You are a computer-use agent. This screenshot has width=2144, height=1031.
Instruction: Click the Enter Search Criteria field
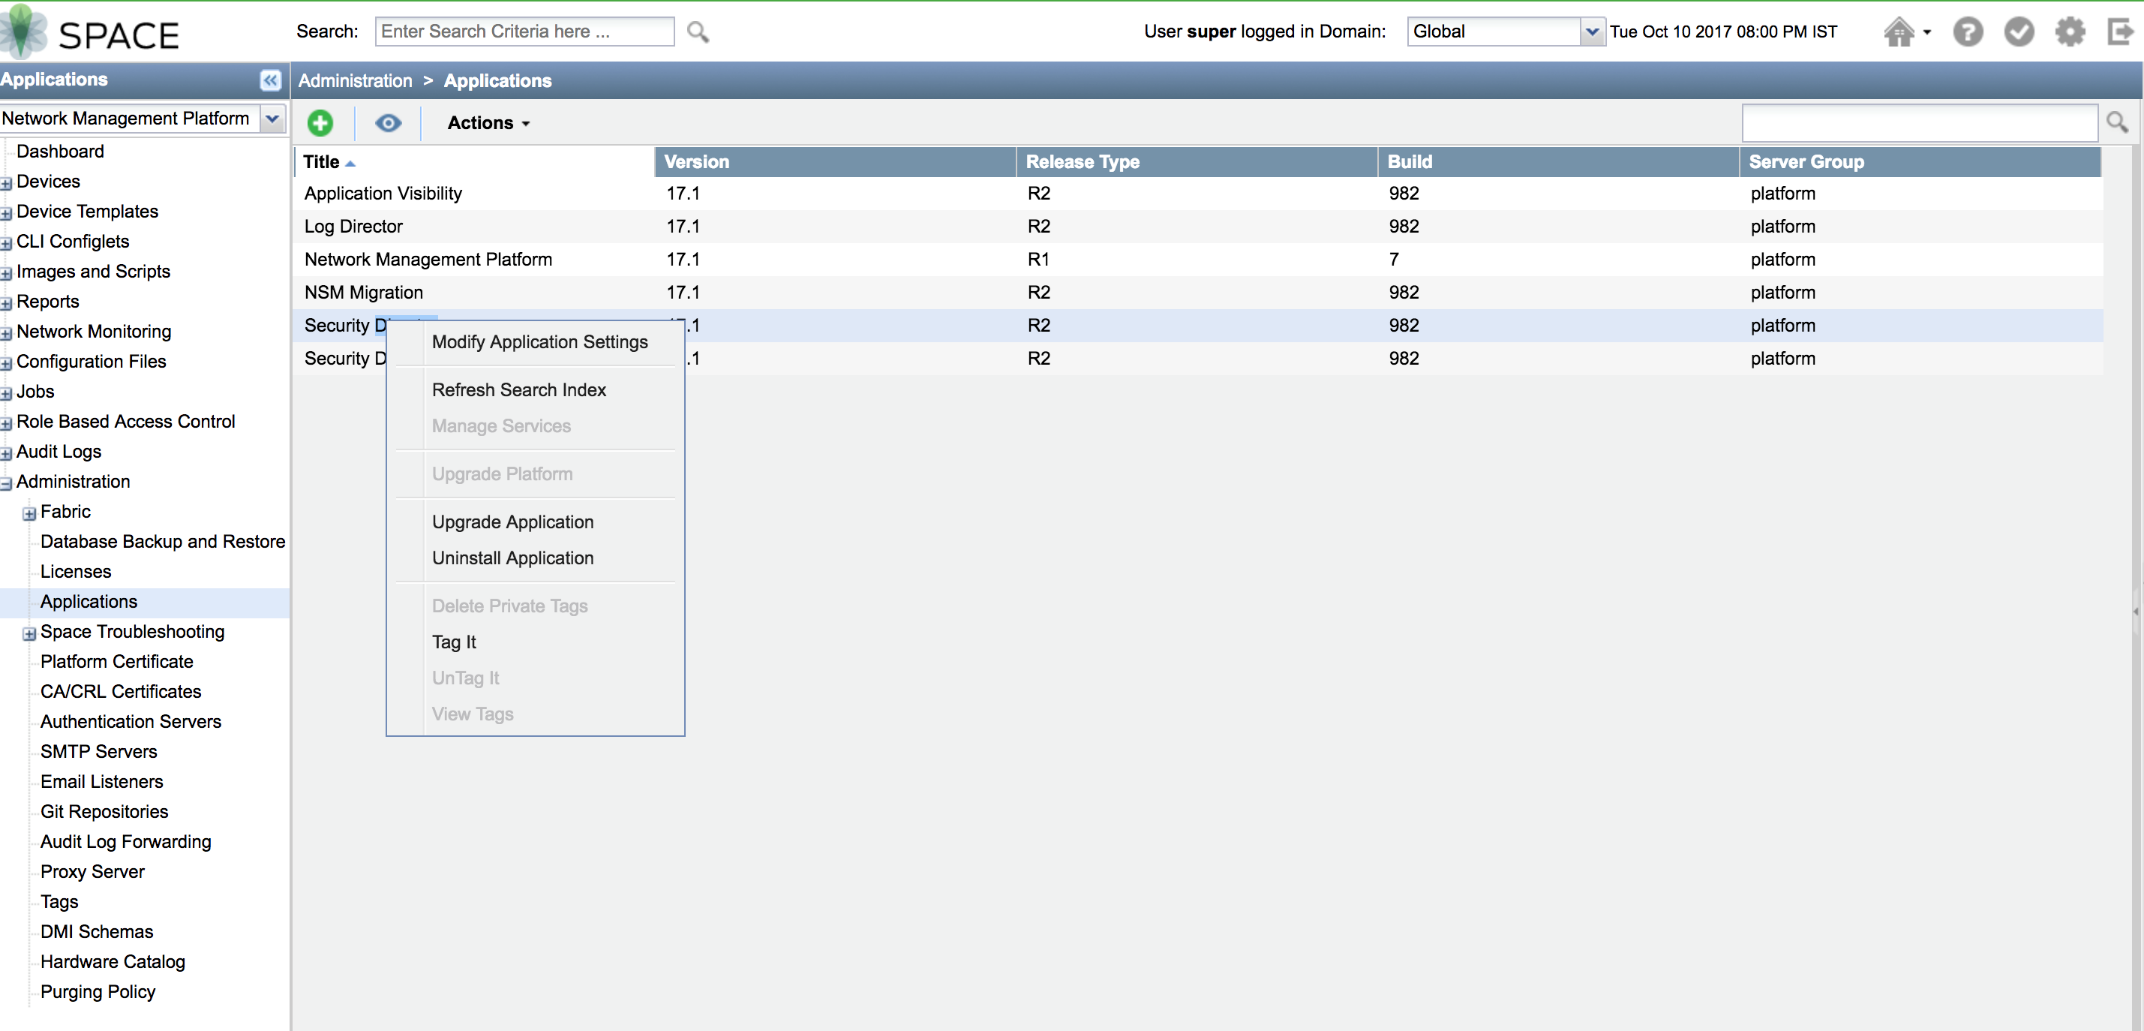[x=524, y=32]
